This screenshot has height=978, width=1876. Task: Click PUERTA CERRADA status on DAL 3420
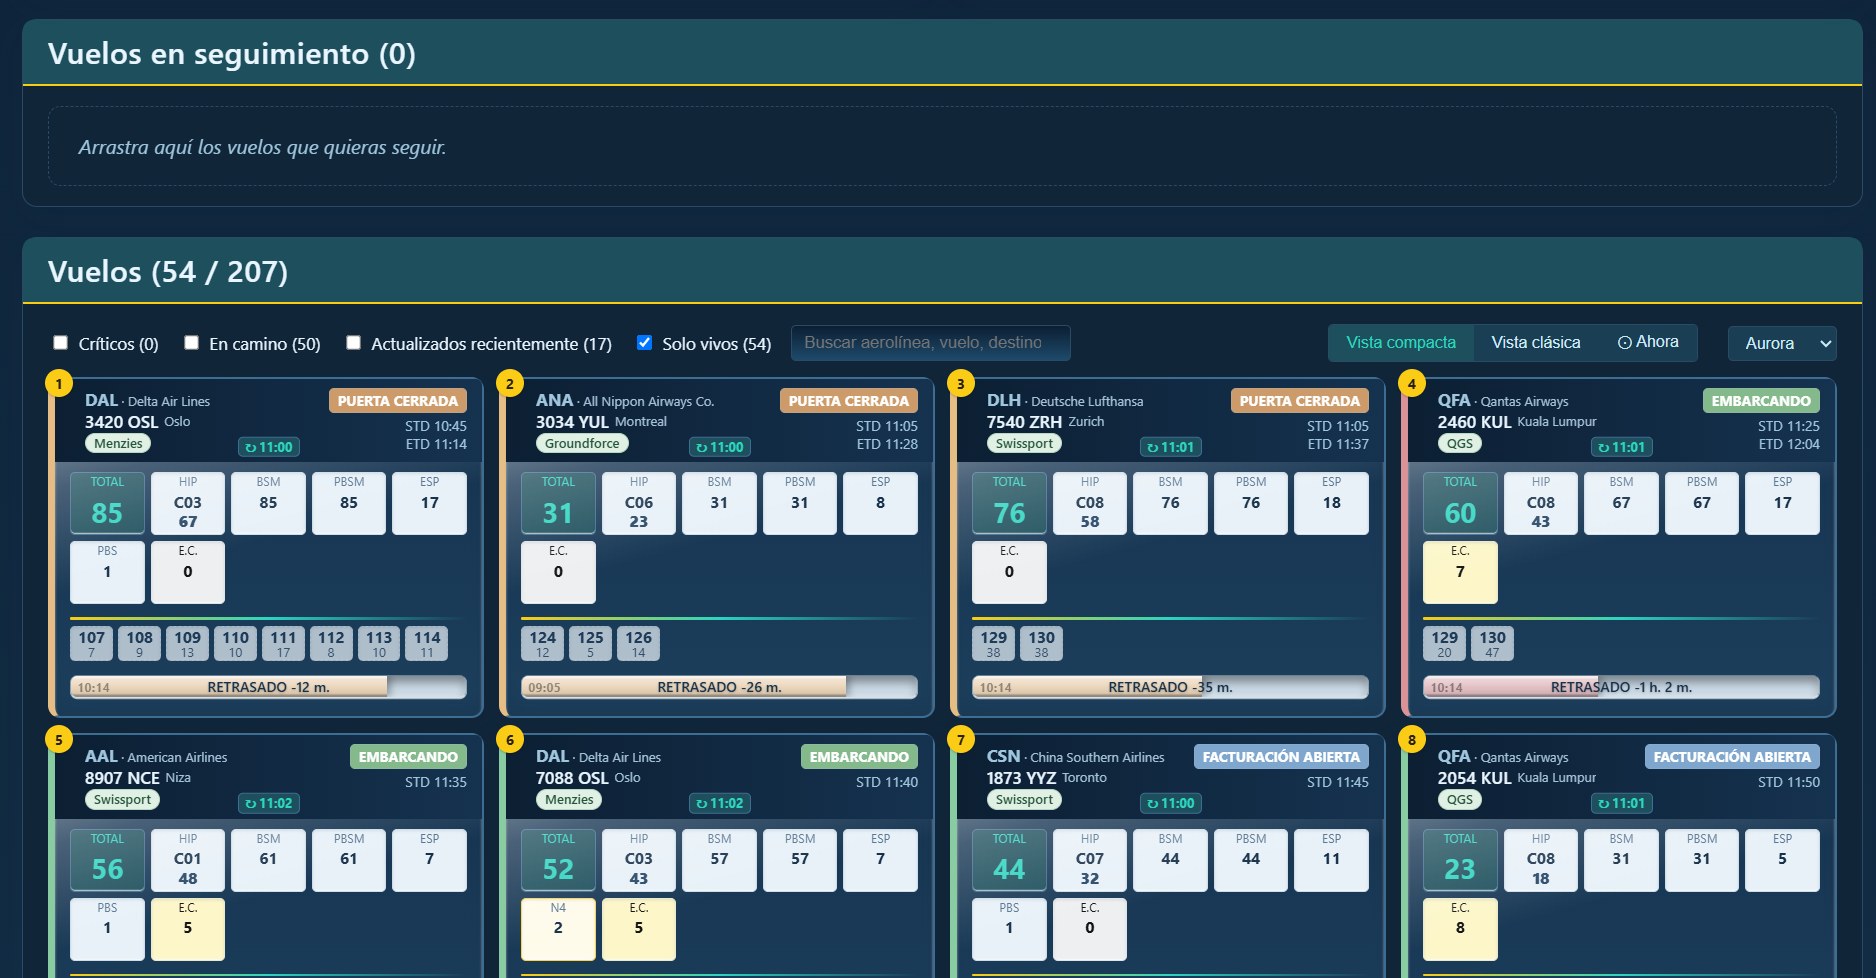click(x=398, y=401)
